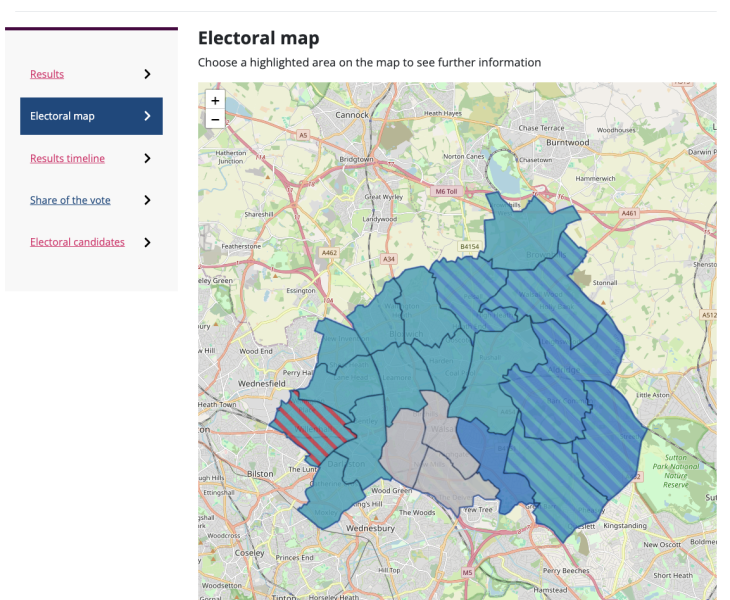The width and height of the screenshot is (730, 600).
Task: Click the Wednesfield town label
Action: [x=262, y=384]
